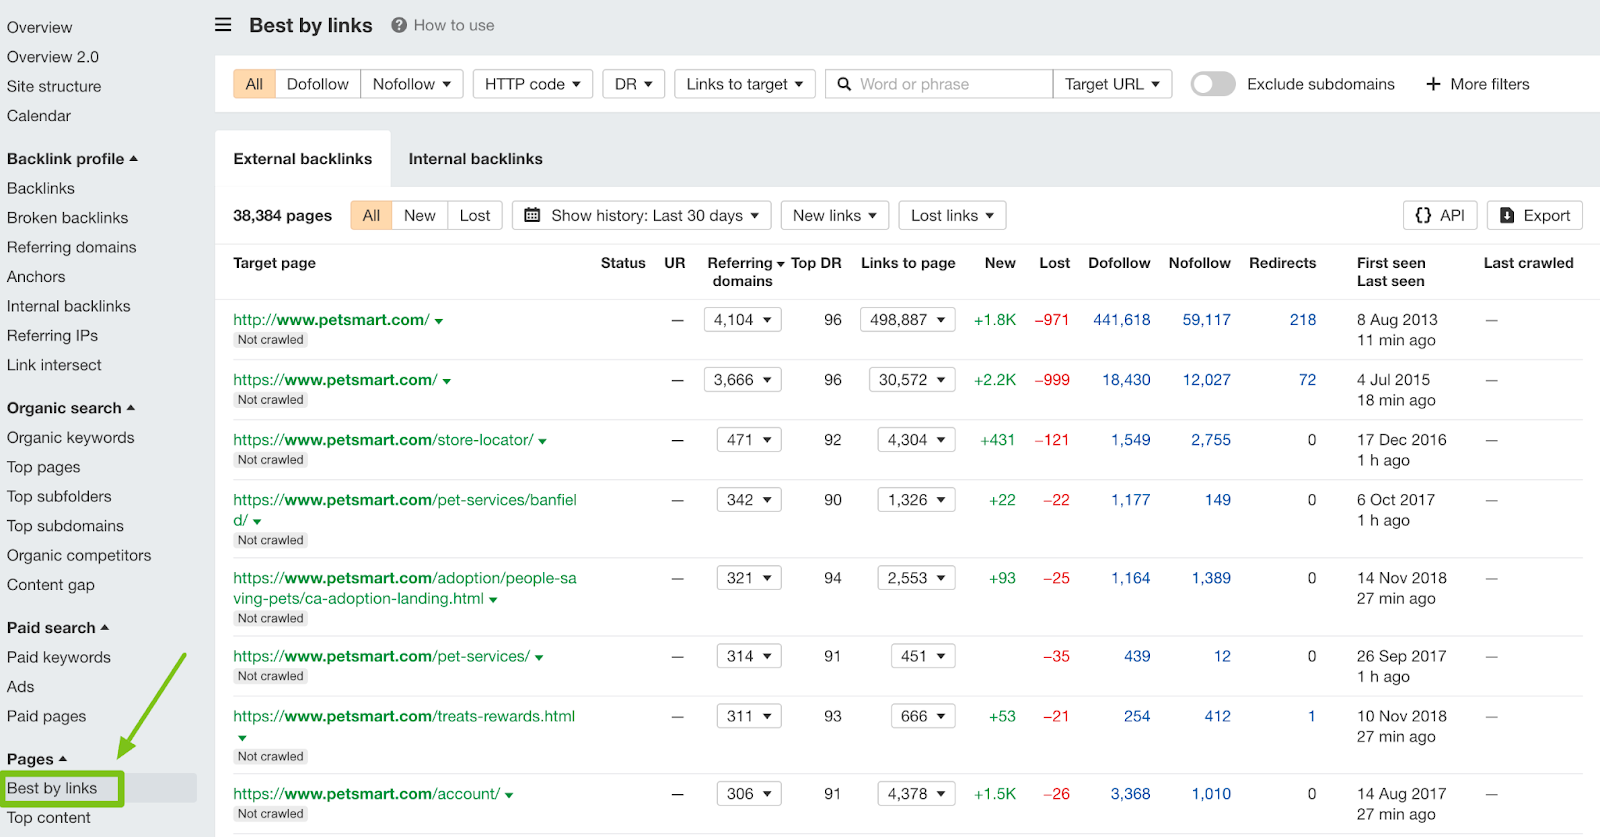
Task: Expand the 4,378 links to page dropdown
Action: (x=917, y=794)
